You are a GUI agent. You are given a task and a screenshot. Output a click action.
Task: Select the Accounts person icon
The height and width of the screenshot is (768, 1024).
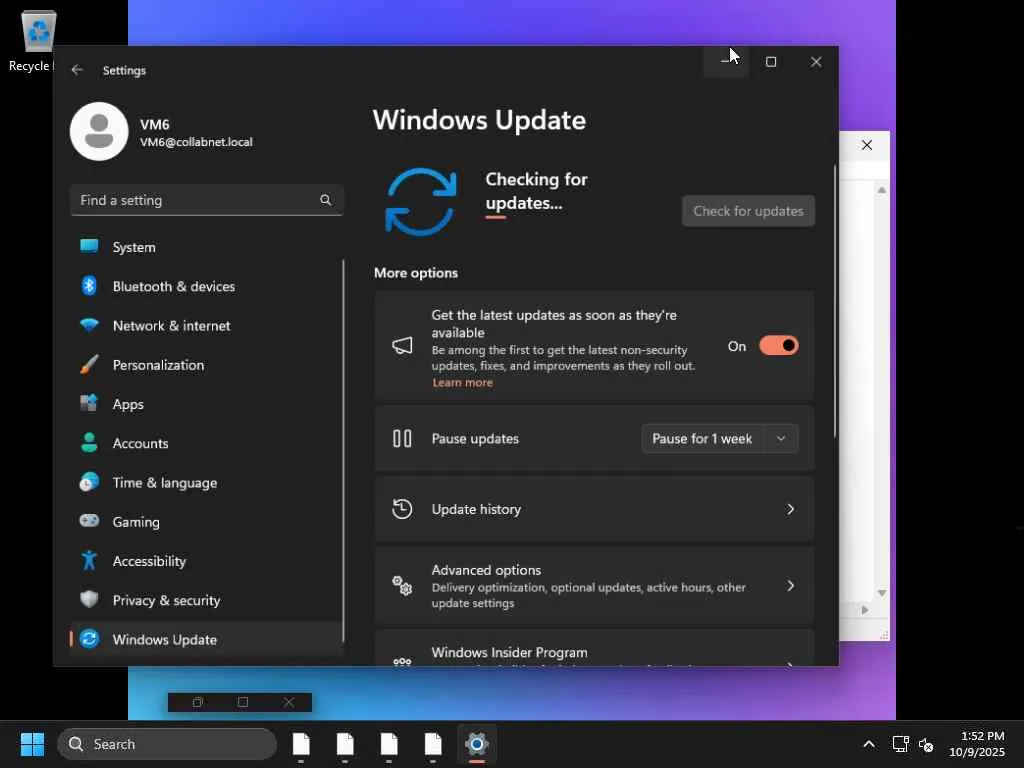tap(89, 442)
